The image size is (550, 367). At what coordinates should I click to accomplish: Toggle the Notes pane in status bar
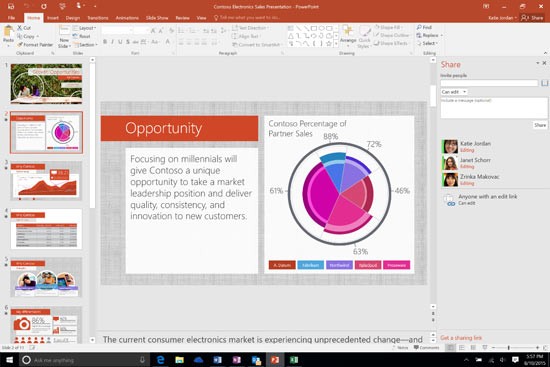coord(400,347)
